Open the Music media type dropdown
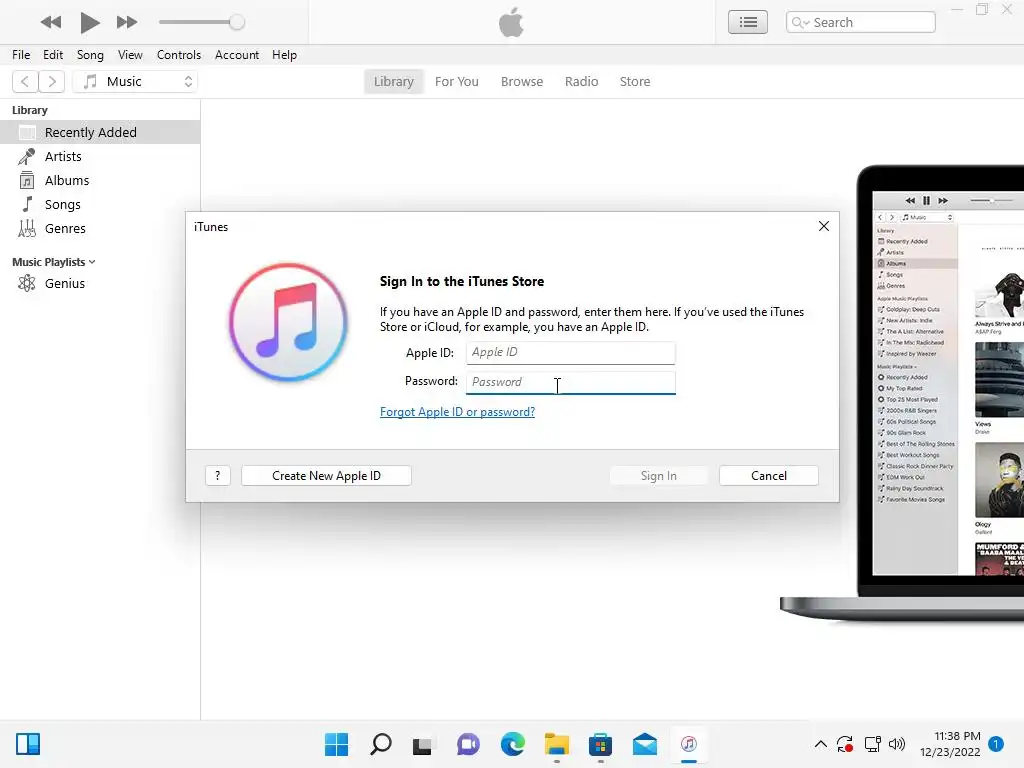The height and width of the screenshot is (768, 1024). [135, 82]
